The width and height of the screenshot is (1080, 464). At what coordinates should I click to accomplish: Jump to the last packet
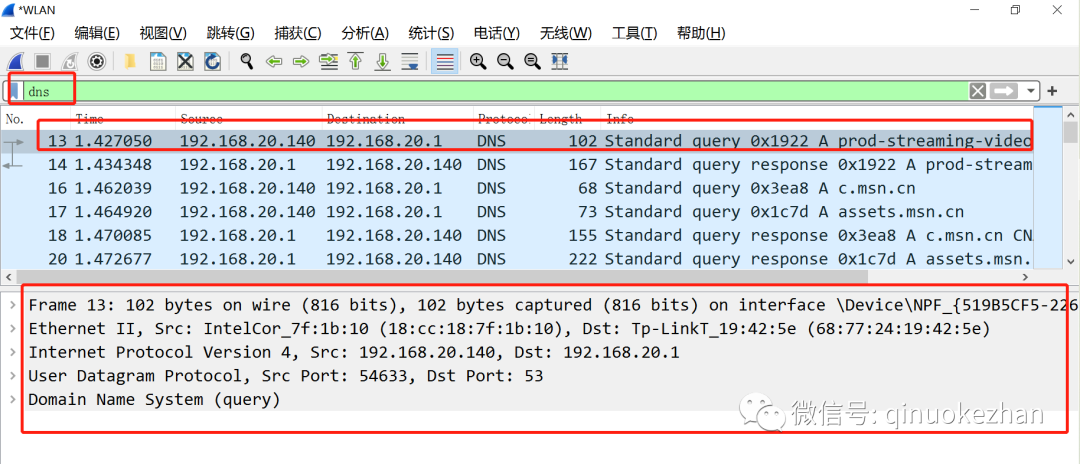[x=382, y=61]
